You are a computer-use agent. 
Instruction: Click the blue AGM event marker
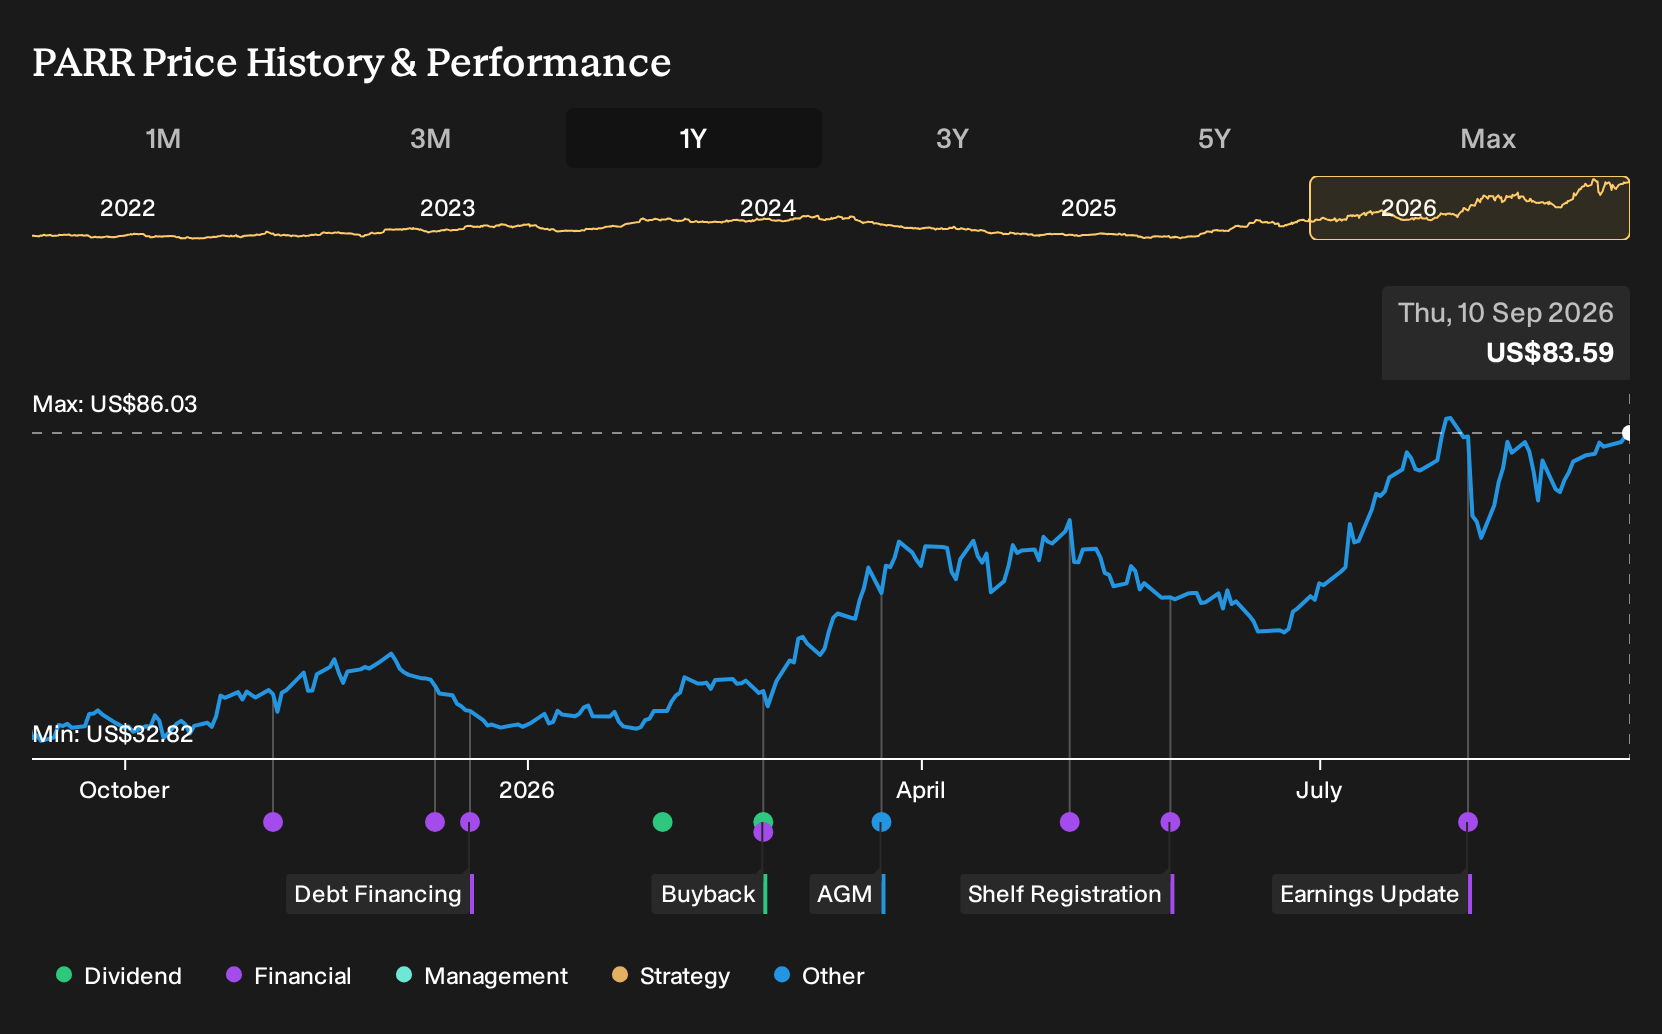(881, 822)
